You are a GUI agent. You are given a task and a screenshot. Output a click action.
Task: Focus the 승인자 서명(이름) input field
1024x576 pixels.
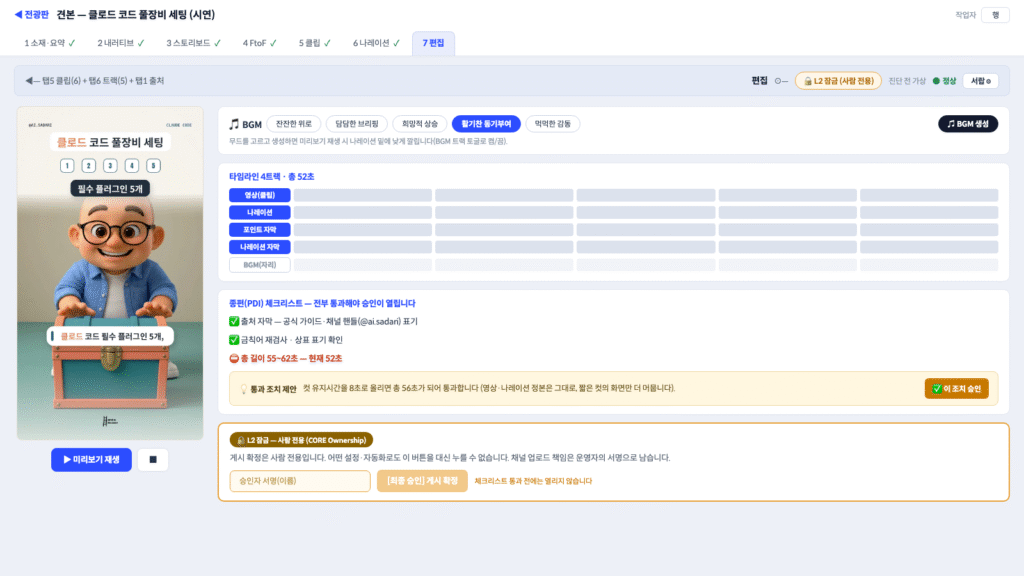[300, 481]
